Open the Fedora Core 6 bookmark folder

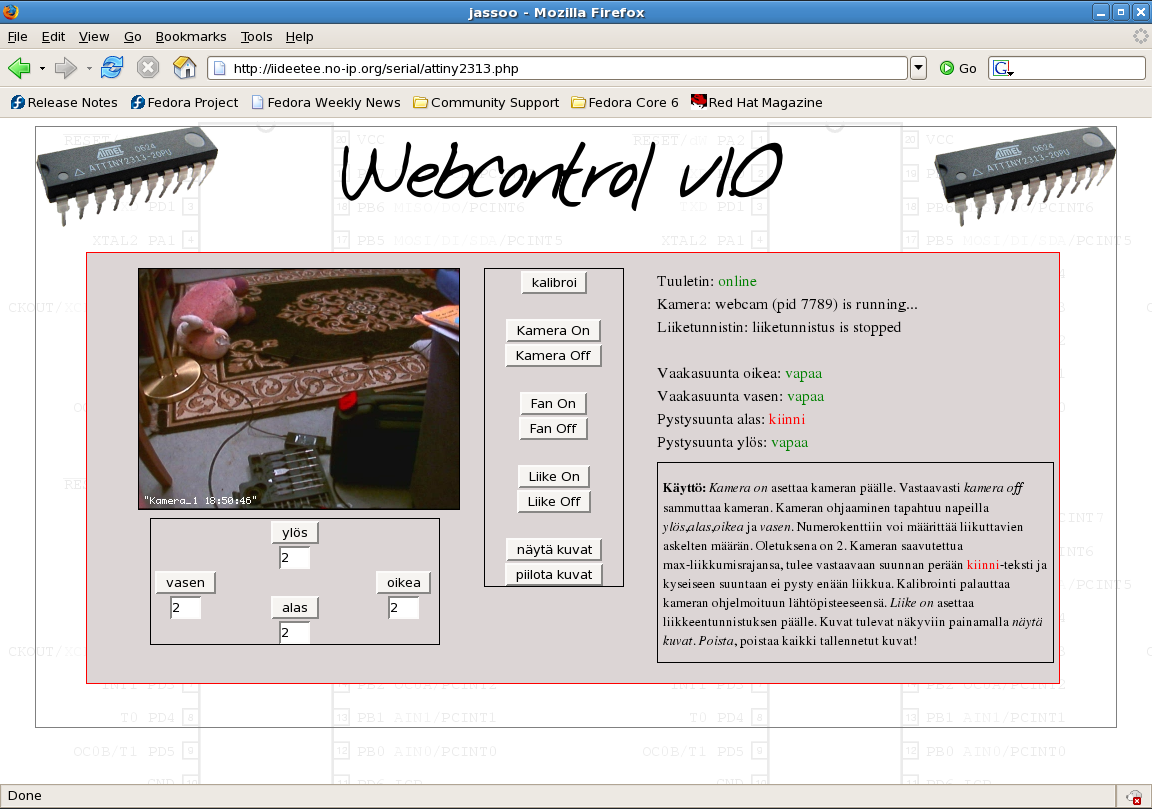[x=625, y=102]
